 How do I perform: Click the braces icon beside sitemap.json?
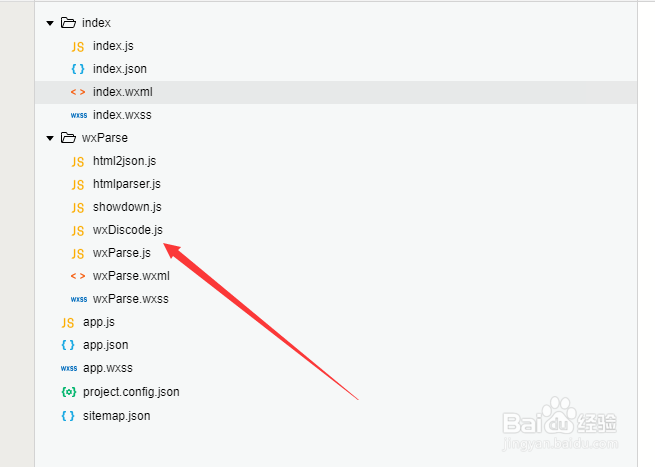(68, 416)
